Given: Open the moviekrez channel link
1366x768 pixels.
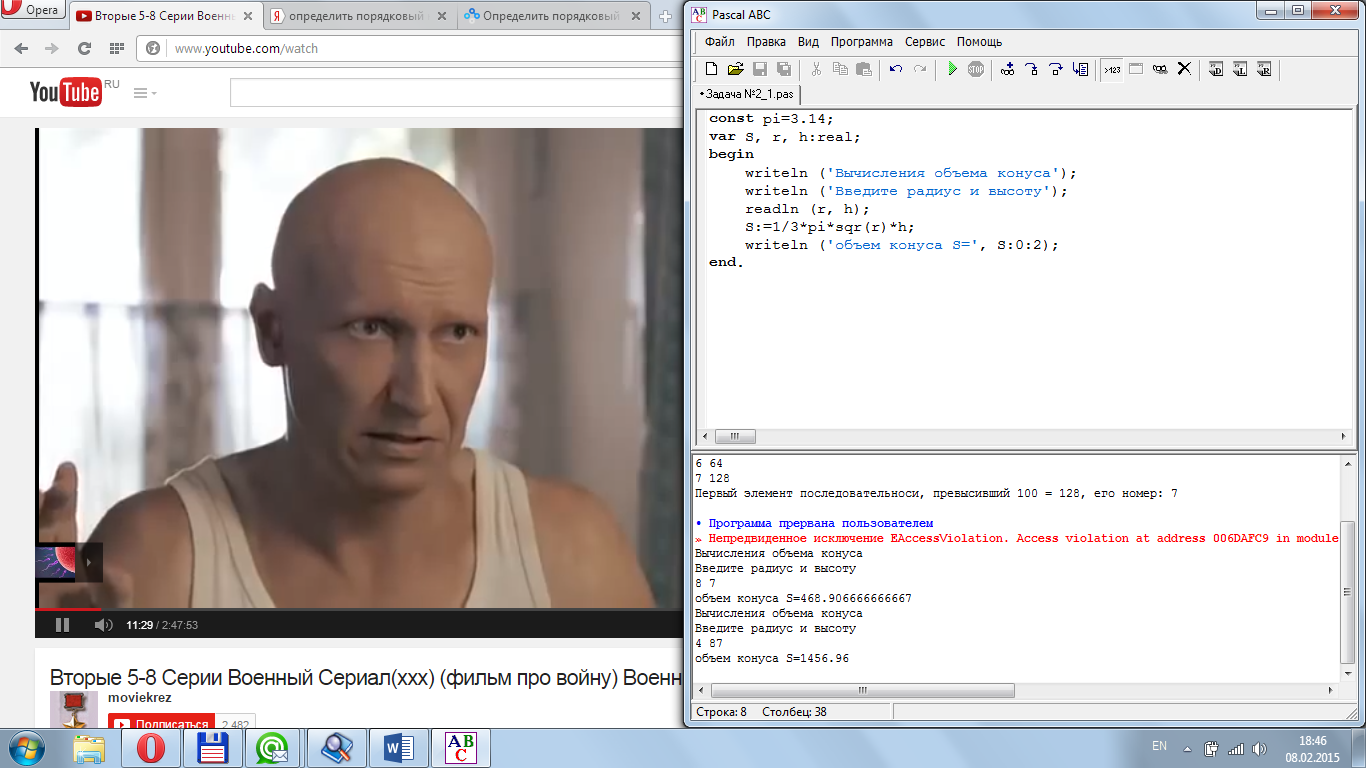Looking at the screenshot, I should click(139, 695).
